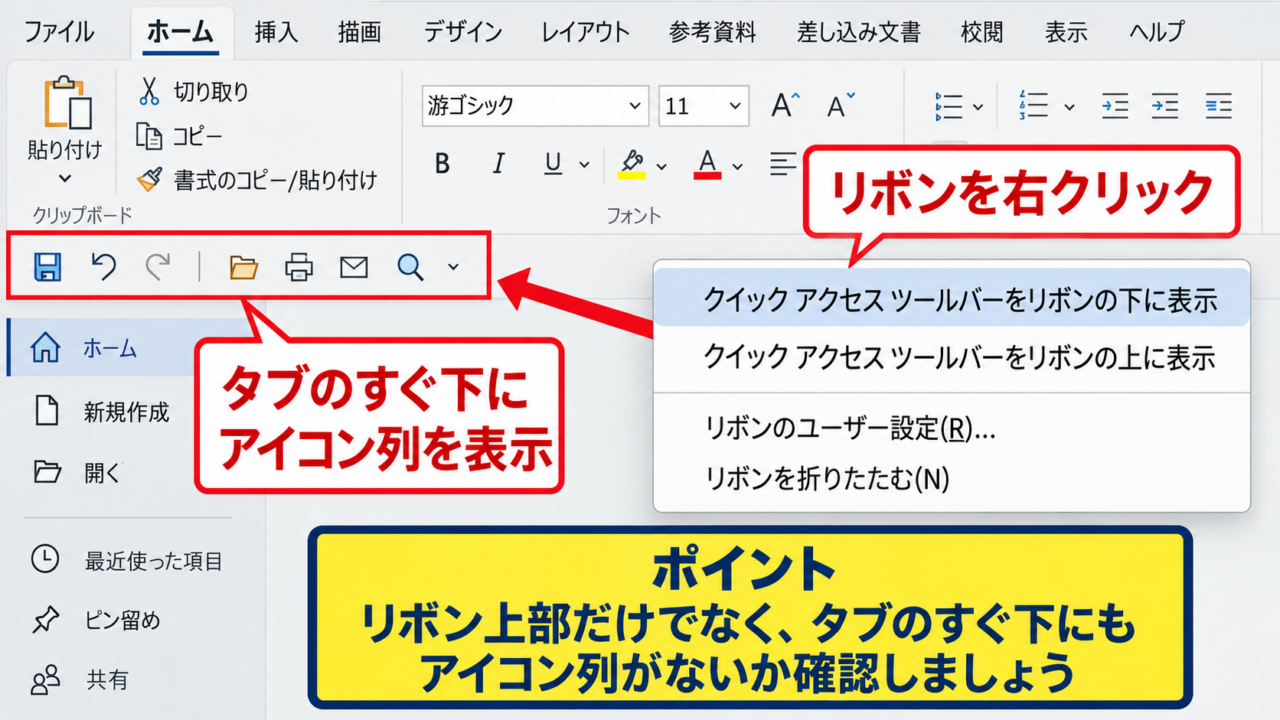Click the Email envelope icon
Image resolution: width=1280 pixels, height=720 pixels.
point(354,267)
